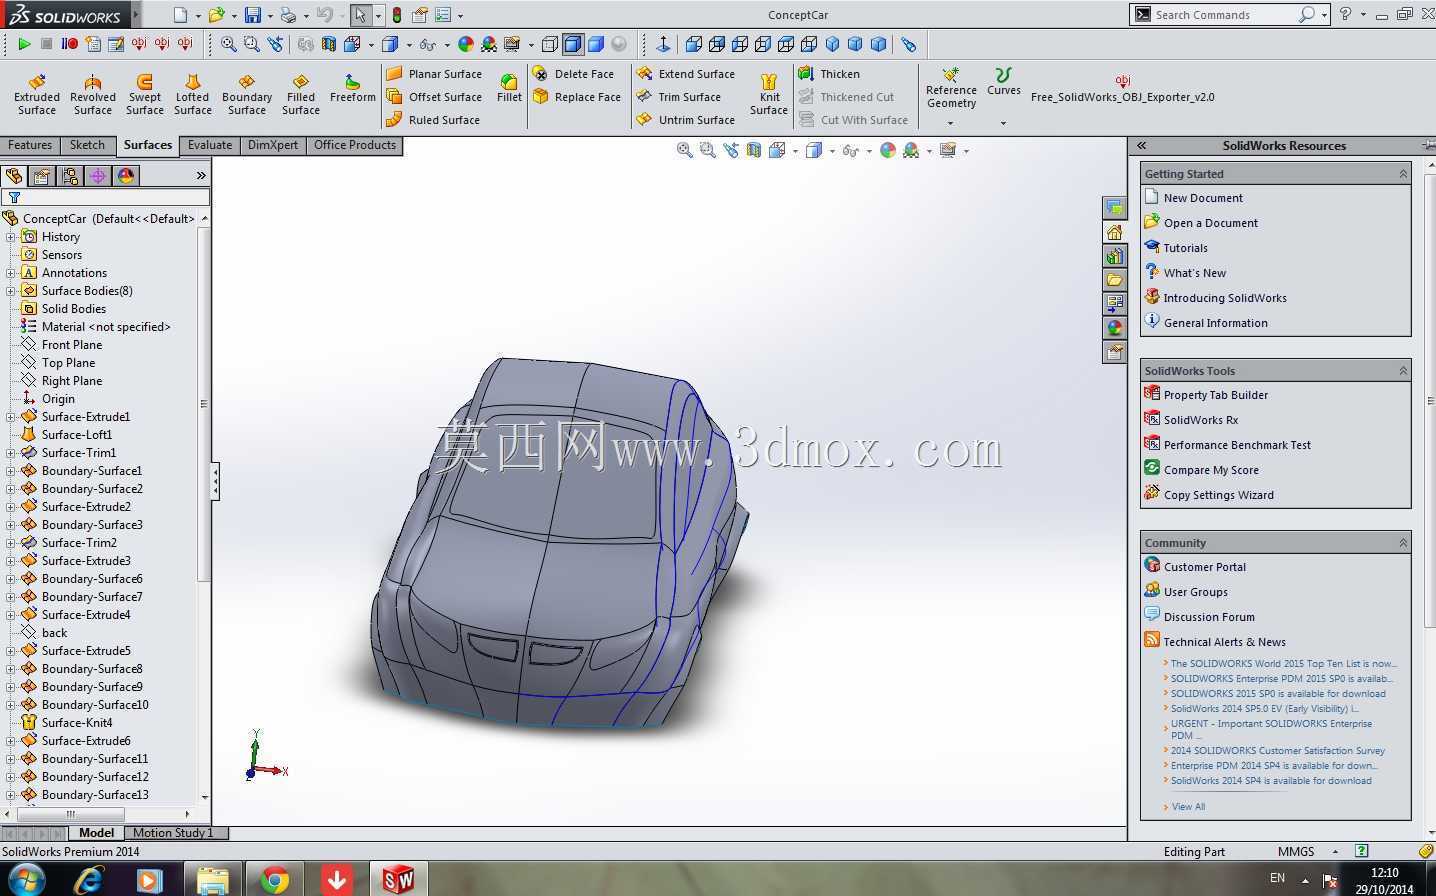
Task: Click the Thicken command
Action: (829, 74)
